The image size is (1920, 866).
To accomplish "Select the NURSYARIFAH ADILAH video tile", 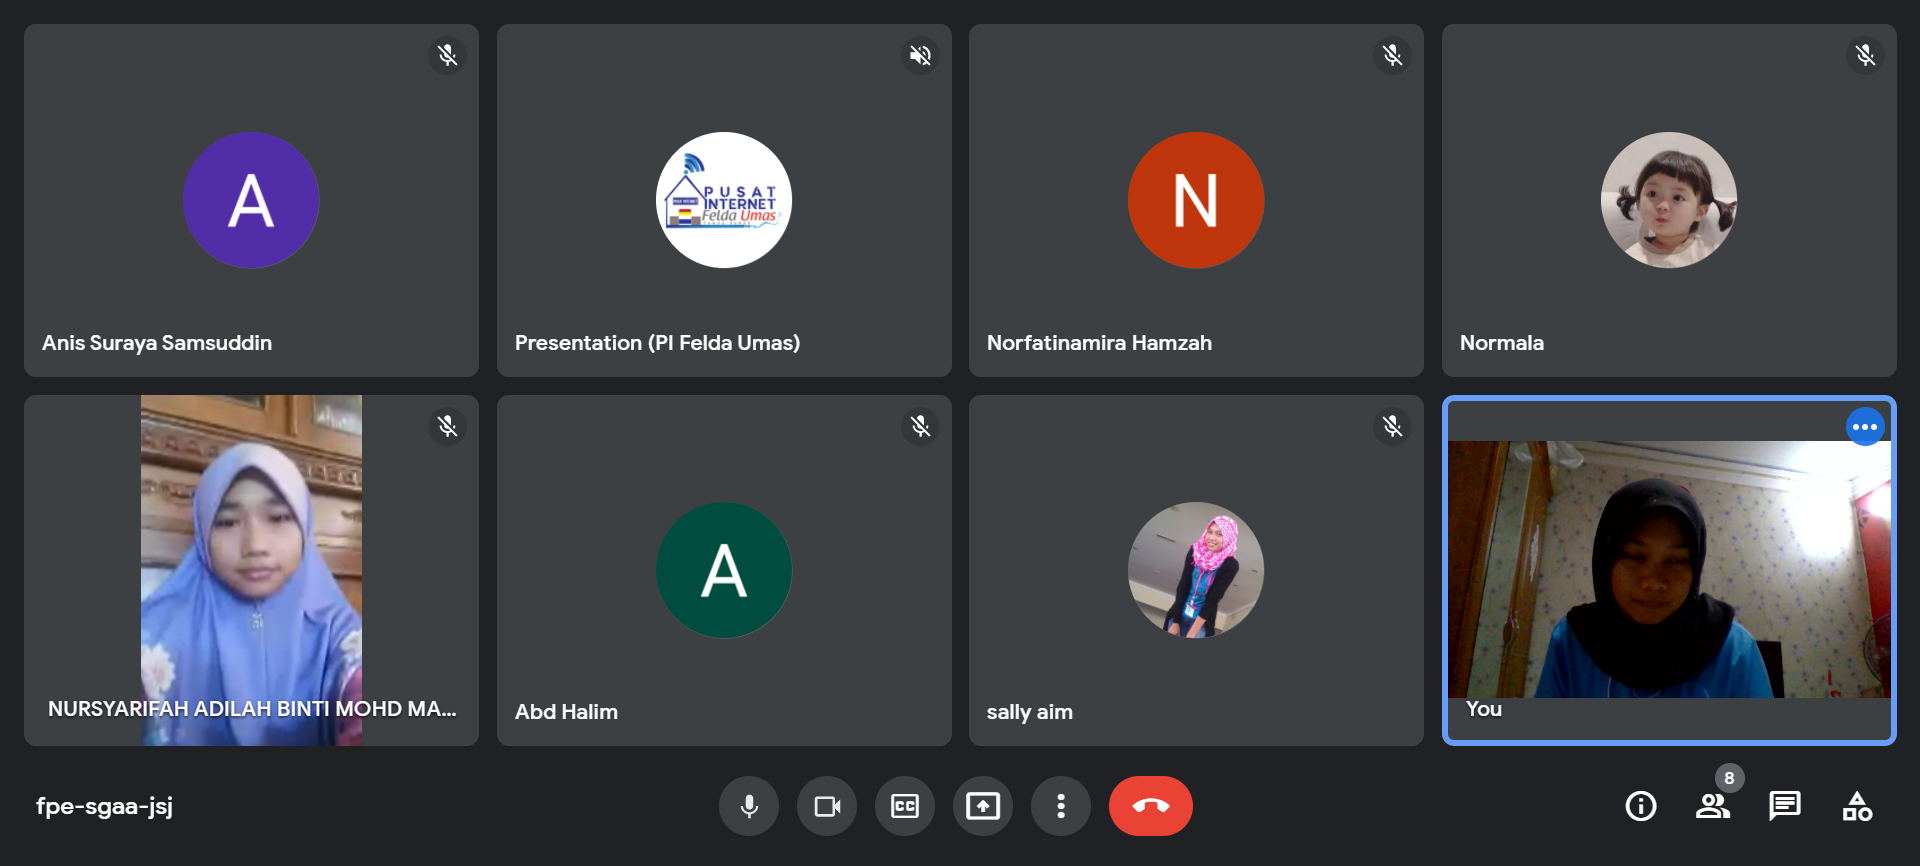I will [251, 570].
